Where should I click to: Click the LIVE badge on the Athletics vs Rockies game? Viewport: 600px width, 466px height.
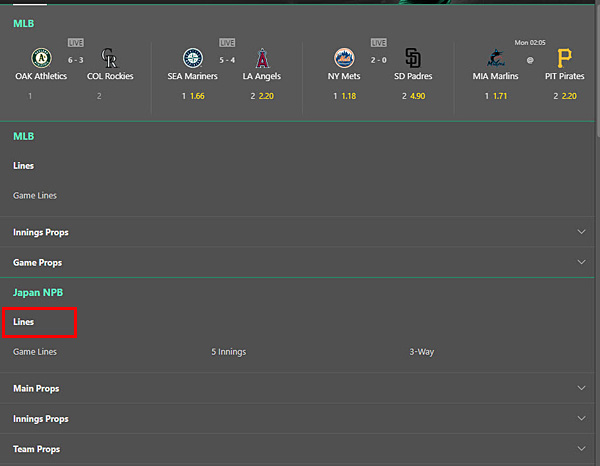pos(76,42)
